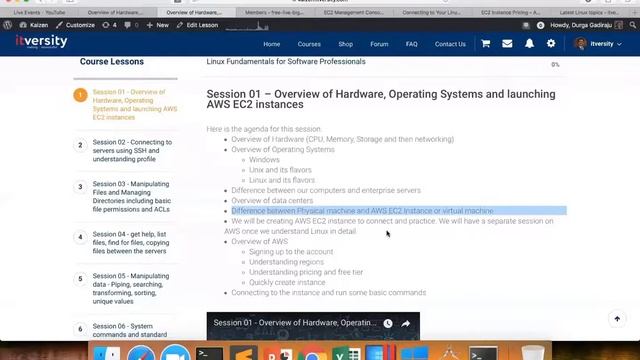Open the updates counter showing 4
The width and height of the screenshot is (640, 360).
point(109,25)
